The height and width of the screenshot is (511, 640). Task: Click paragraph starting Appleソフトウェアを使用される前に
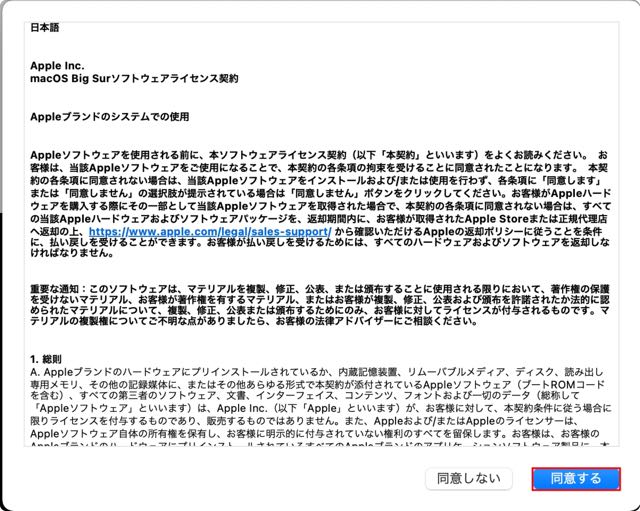point(320,204)
